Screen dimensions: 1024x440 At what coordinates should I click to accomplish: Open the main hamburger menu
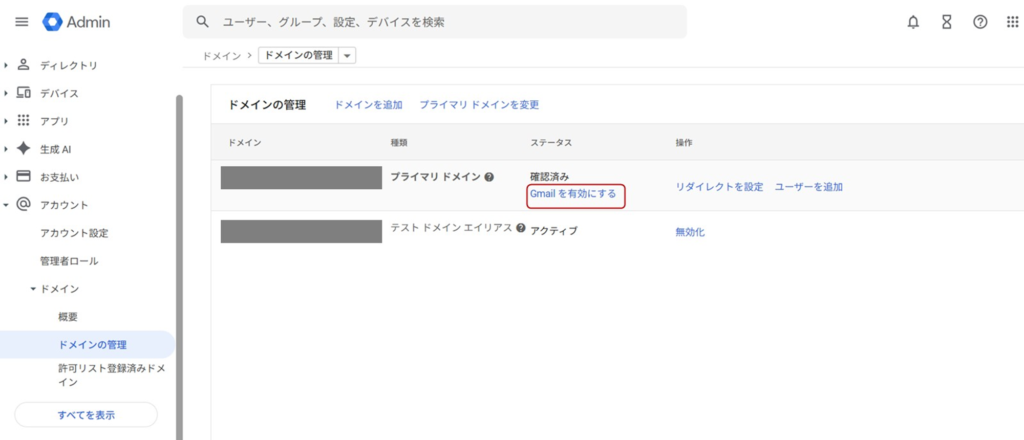(21, 22)
